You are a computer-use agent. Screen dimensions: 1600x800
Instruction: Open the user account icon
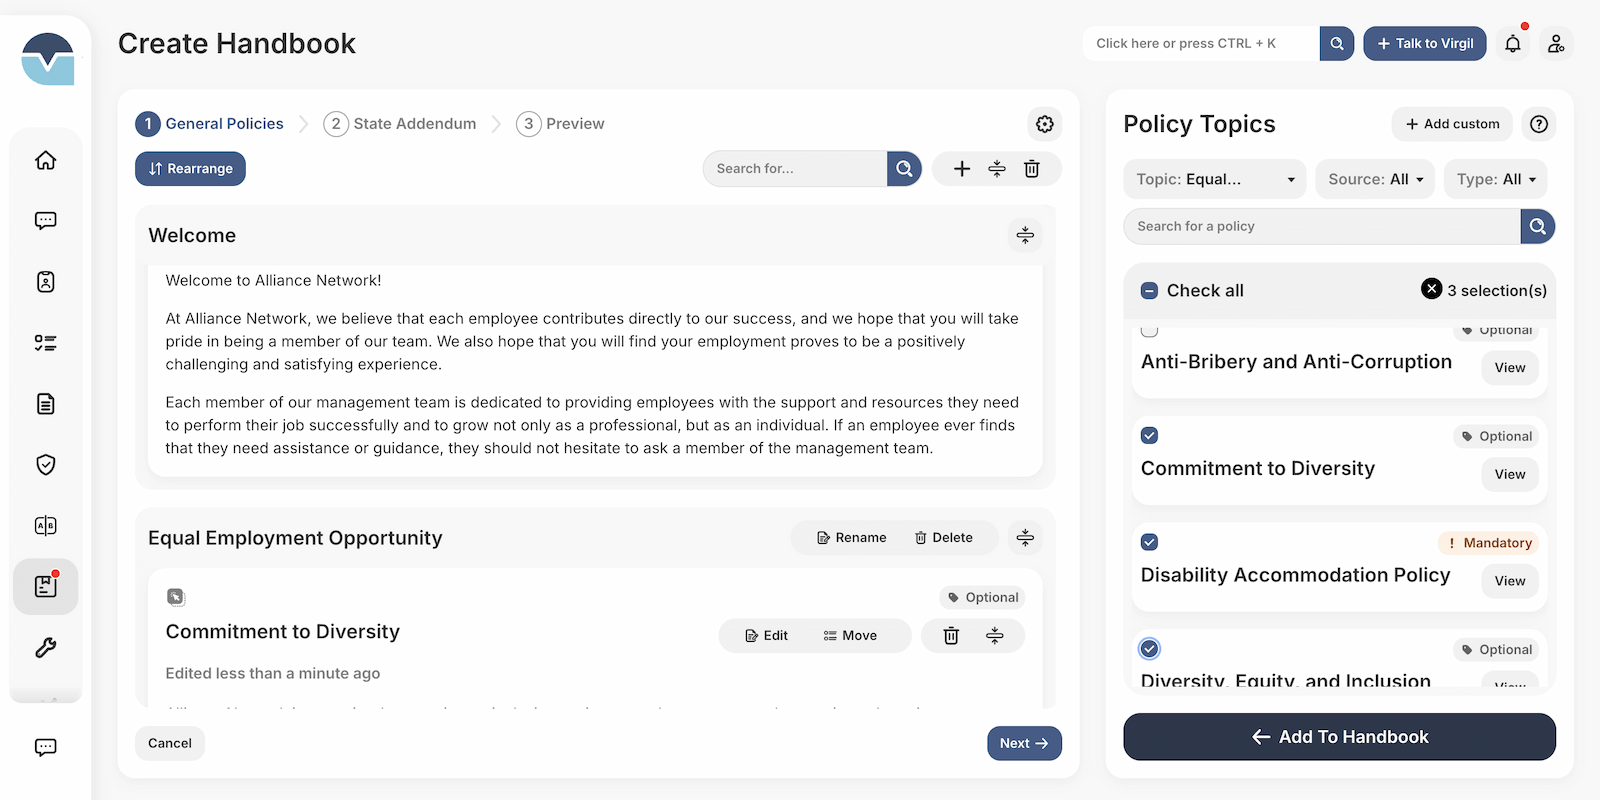pyautogui.click(x=1556, y=44)
